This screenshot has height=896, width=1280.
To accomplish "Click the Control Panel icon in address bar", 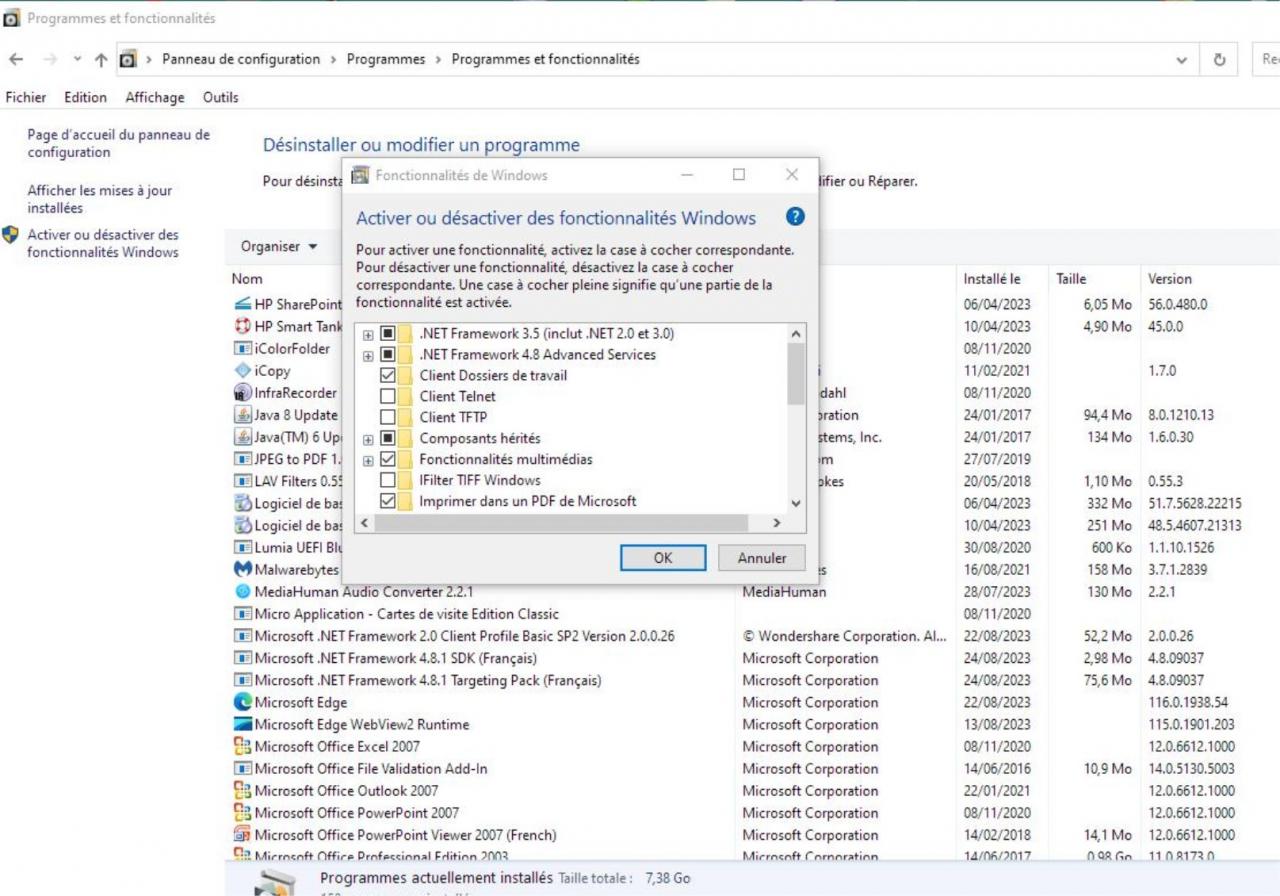I will 128,59.
